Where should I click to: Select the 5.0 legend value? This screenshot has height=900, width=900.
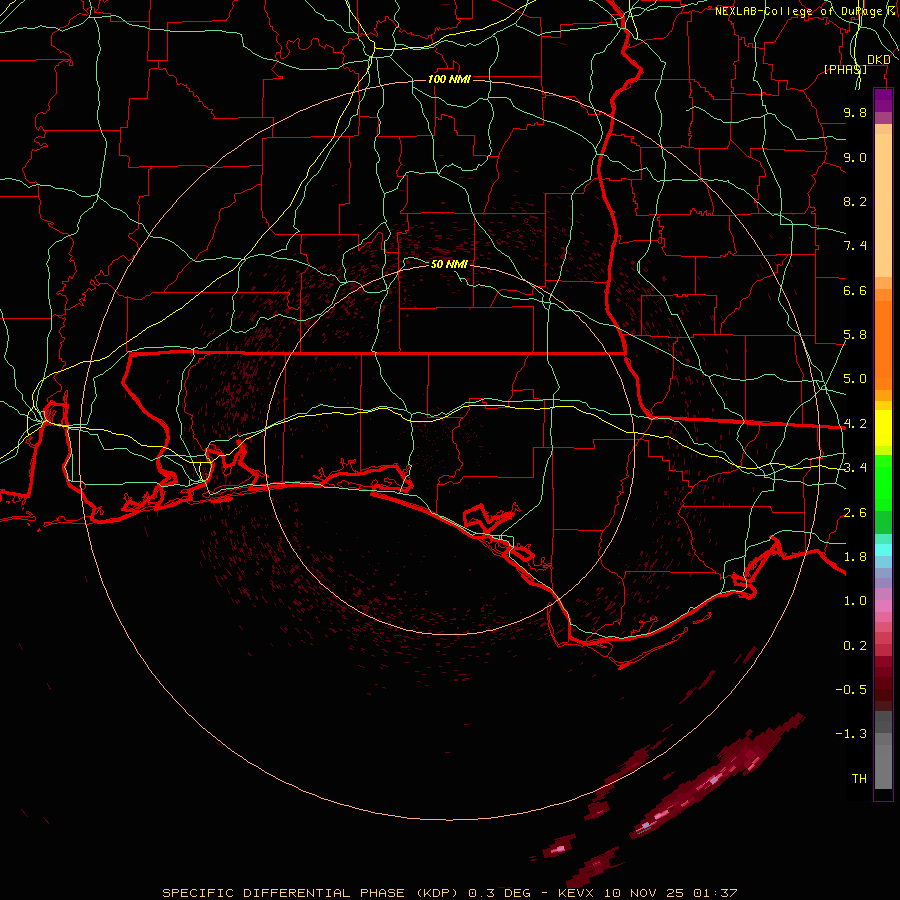point(855,379)
